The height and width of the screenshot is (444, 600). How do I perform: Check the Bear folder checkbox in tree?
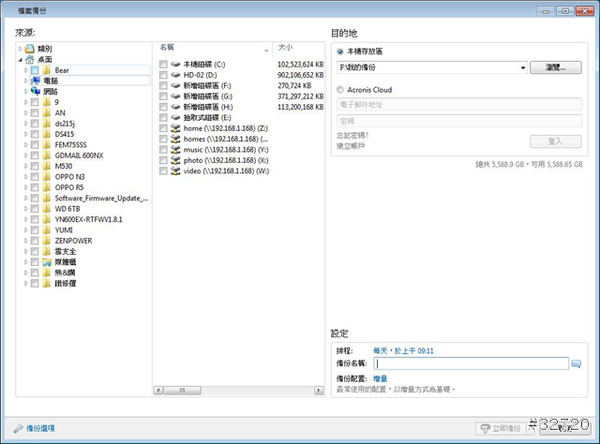click(x=35, y=70)
